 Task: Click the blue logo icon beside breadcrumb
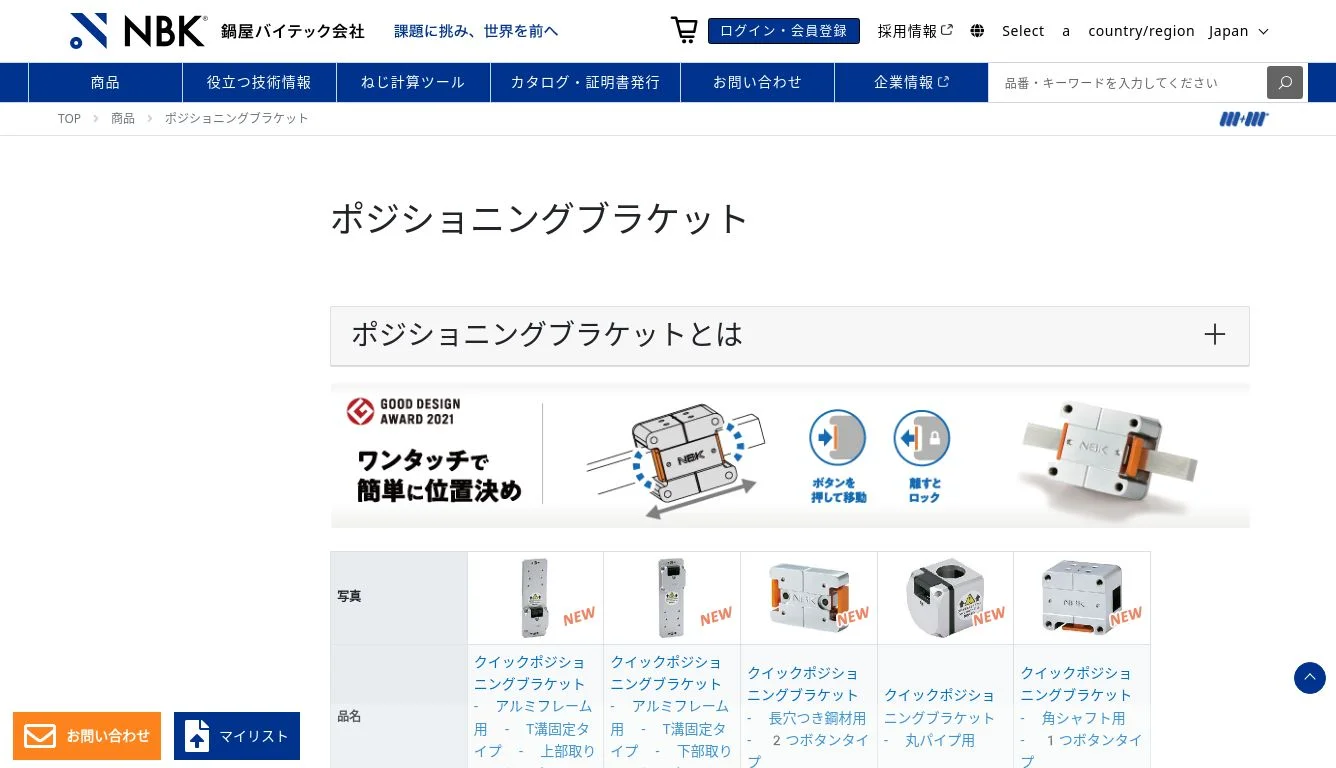coord(1244,119)
